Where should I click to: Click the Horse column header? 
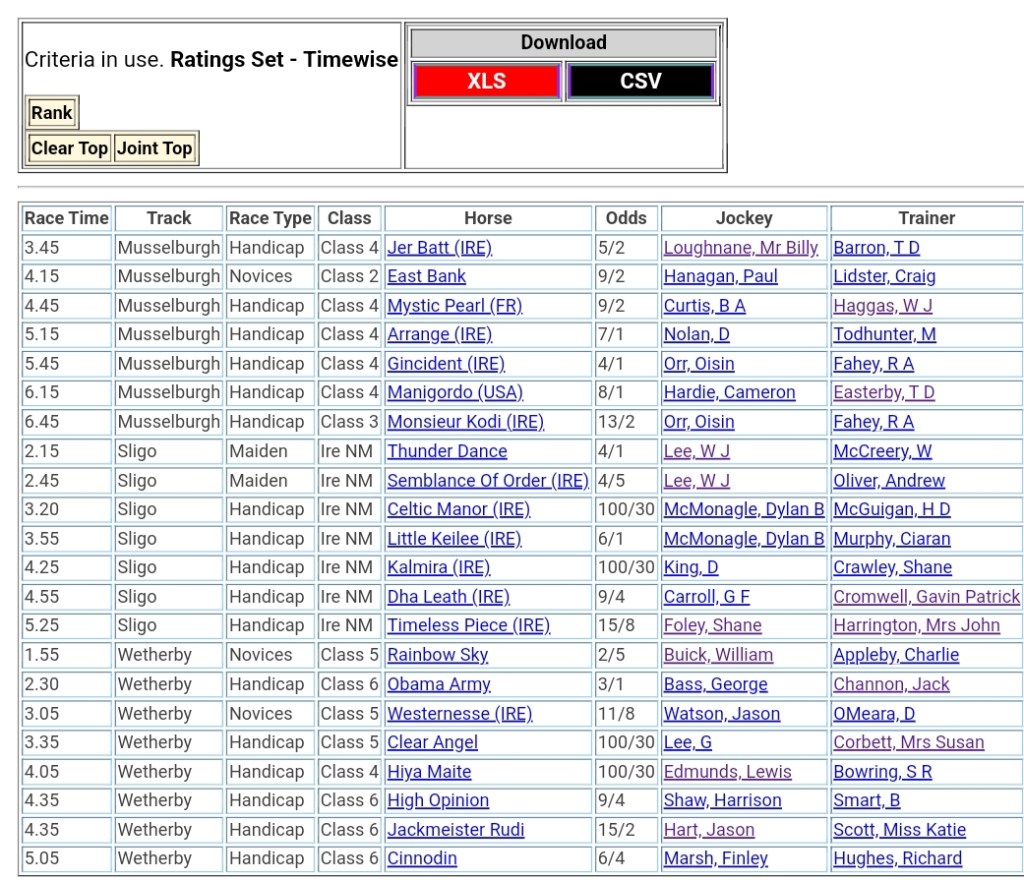coord(488,218)
